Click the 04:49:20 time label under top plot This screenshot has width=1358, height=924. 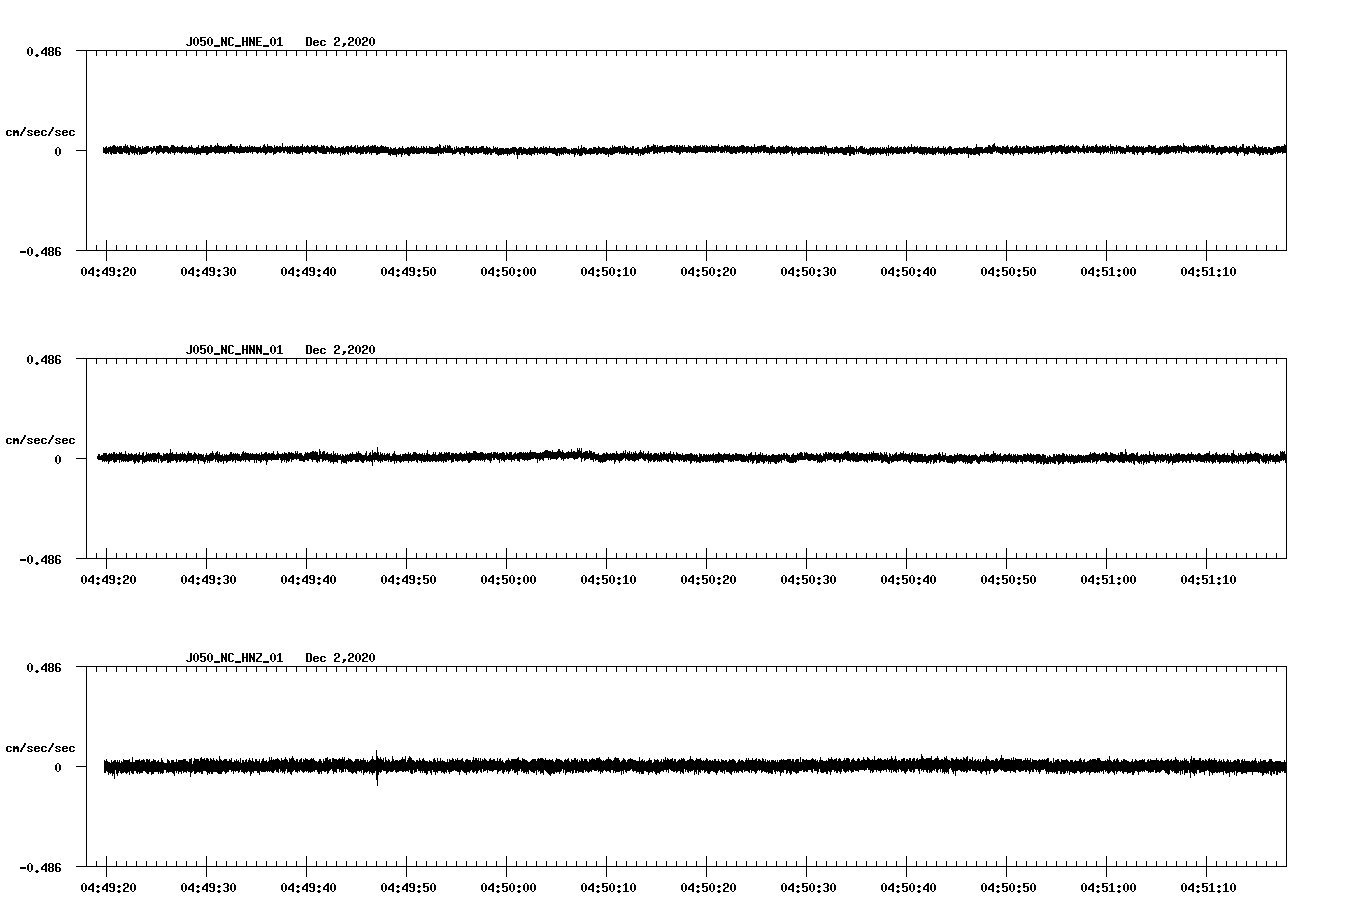pyautogui.click(x=109, y=269)
